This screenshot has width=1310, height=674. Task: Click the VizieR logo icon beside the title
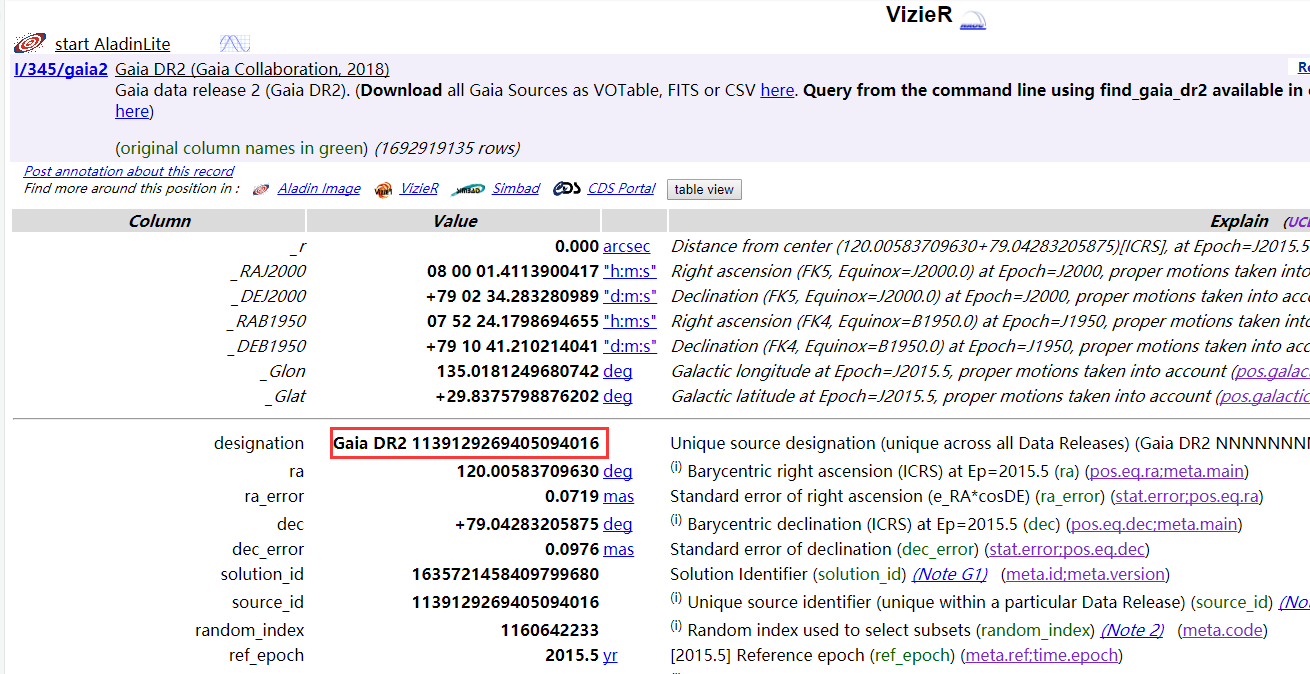972,20
